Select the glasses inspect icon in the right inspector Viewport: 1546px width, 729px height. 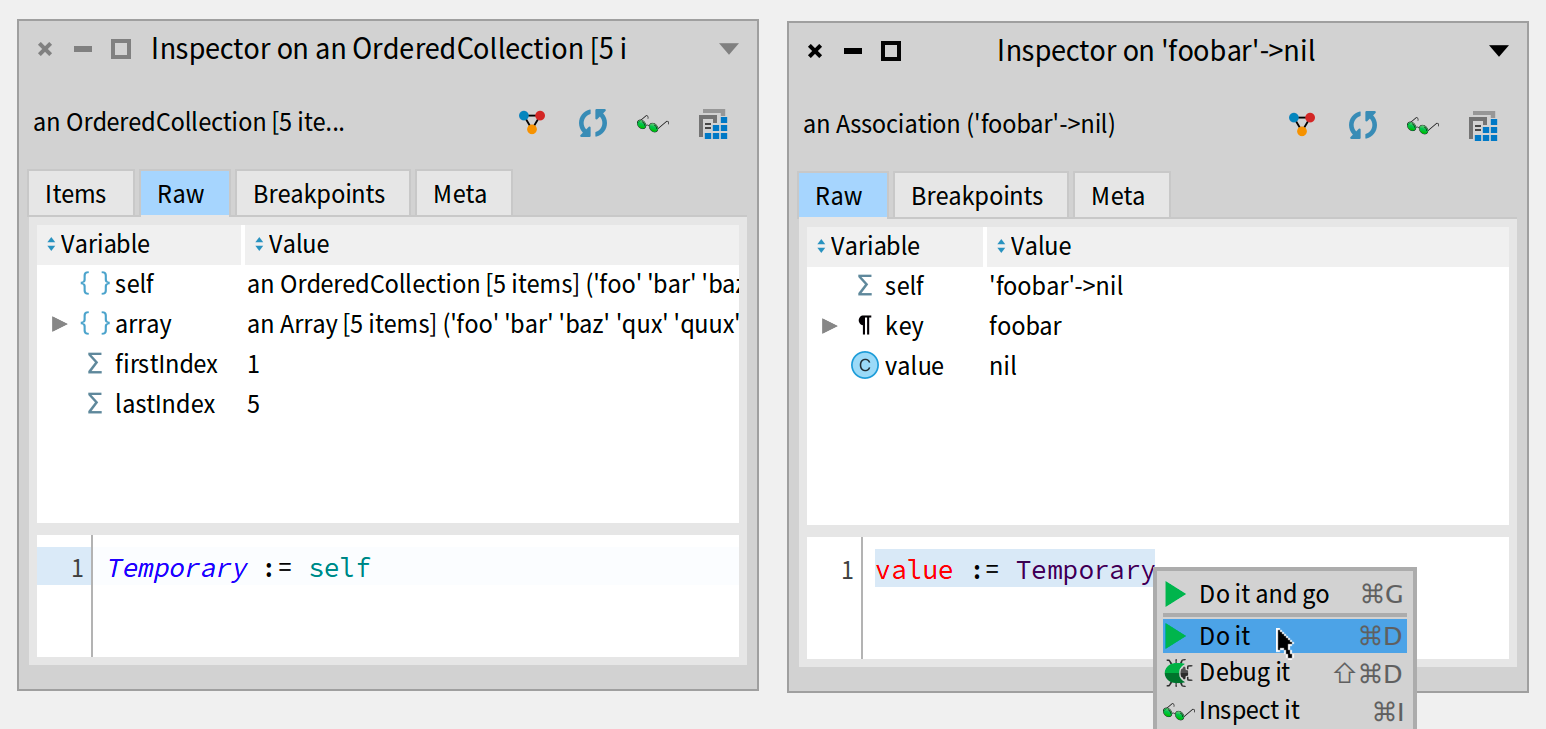point(1421,126)
